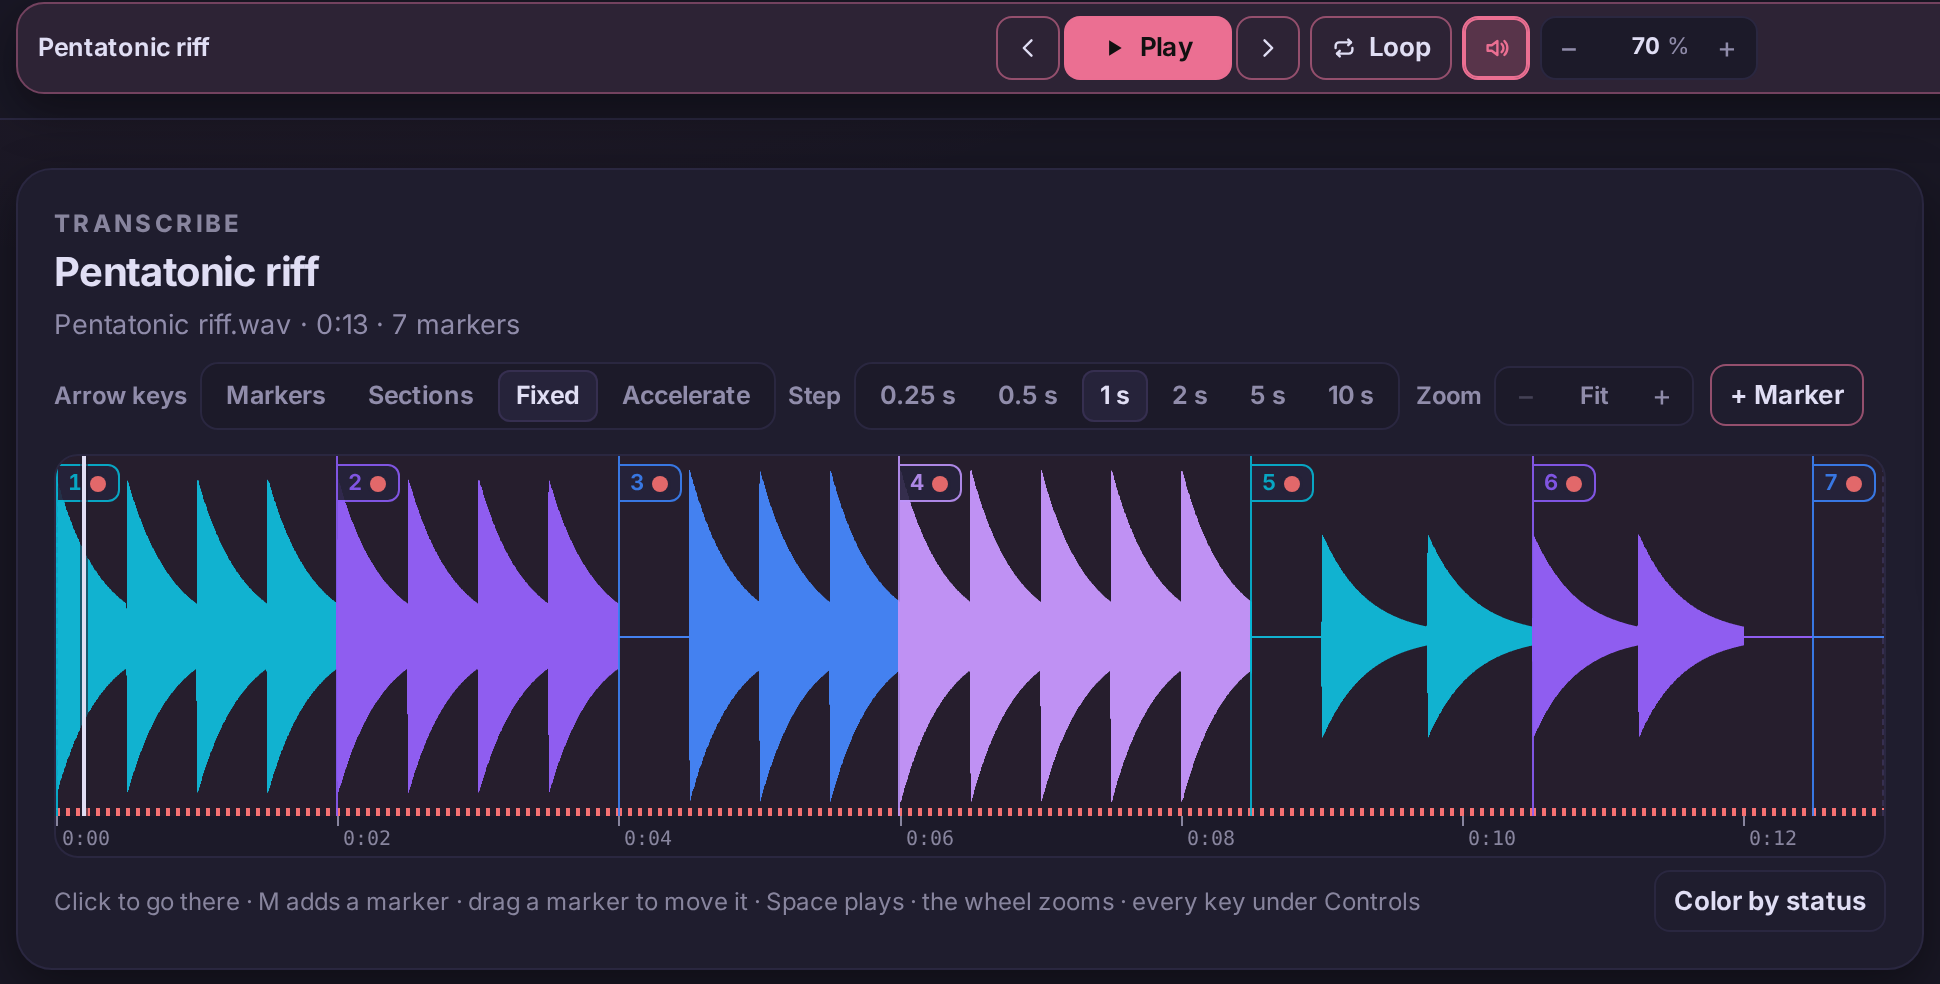Choose the 10 s step size
1940x984 pixels.
[1350, 396]
